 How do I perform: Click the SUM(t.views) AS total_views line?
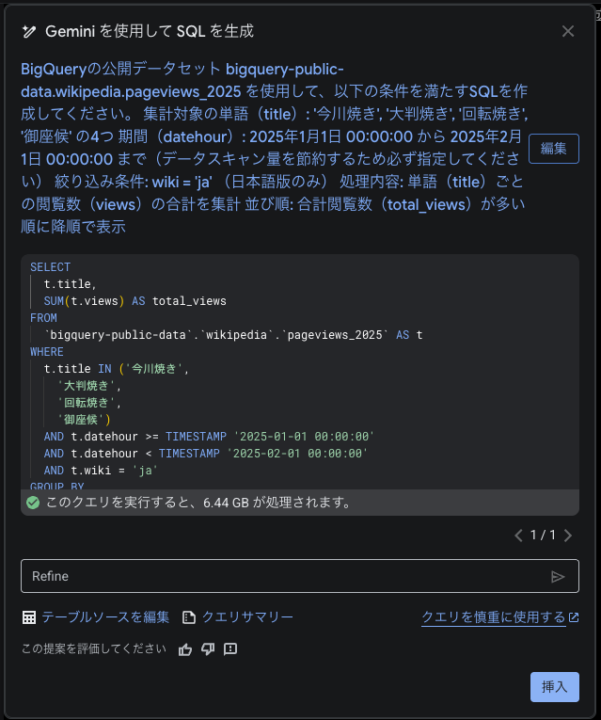pos(135,301)
